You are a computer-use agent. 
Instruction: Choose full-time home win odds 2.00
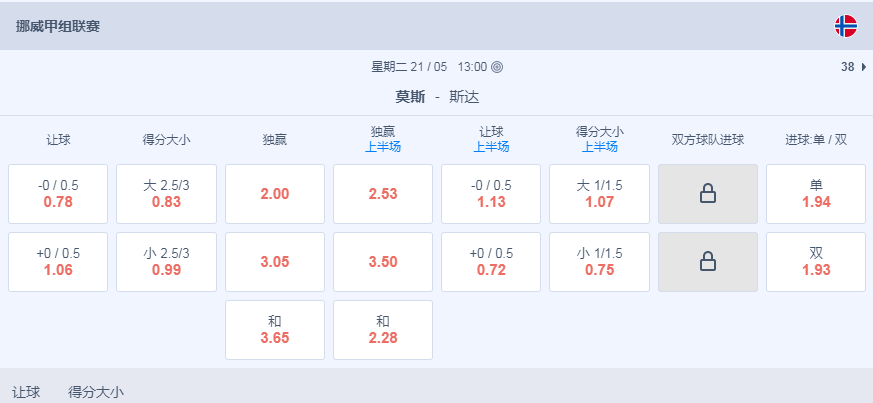click(x=275, y=194)
